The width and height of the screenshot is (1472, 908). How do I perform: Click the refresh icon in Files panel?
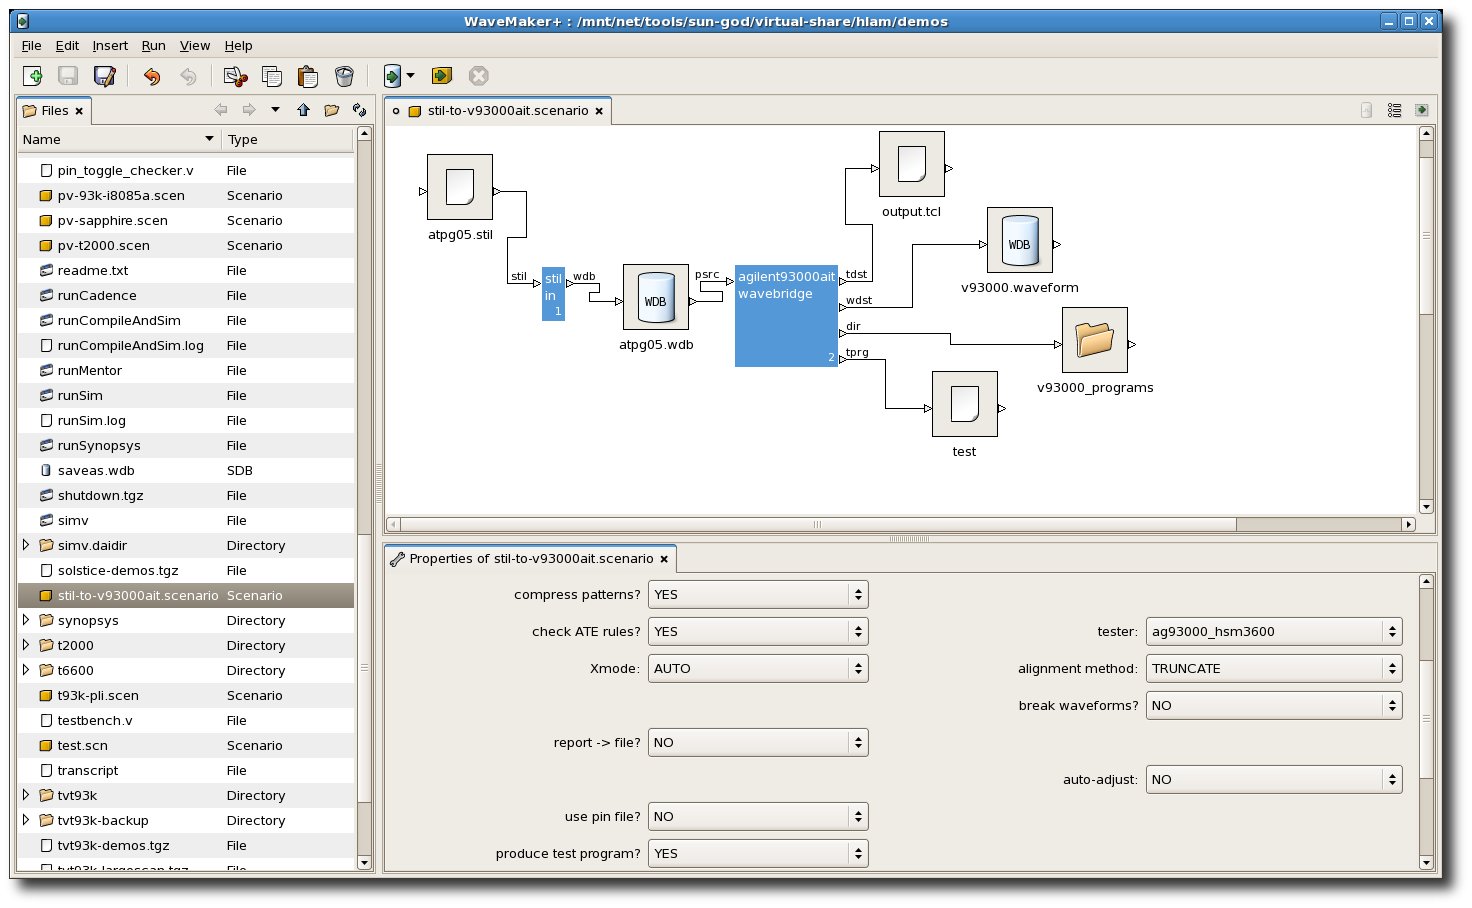click(x=359, y=110)
